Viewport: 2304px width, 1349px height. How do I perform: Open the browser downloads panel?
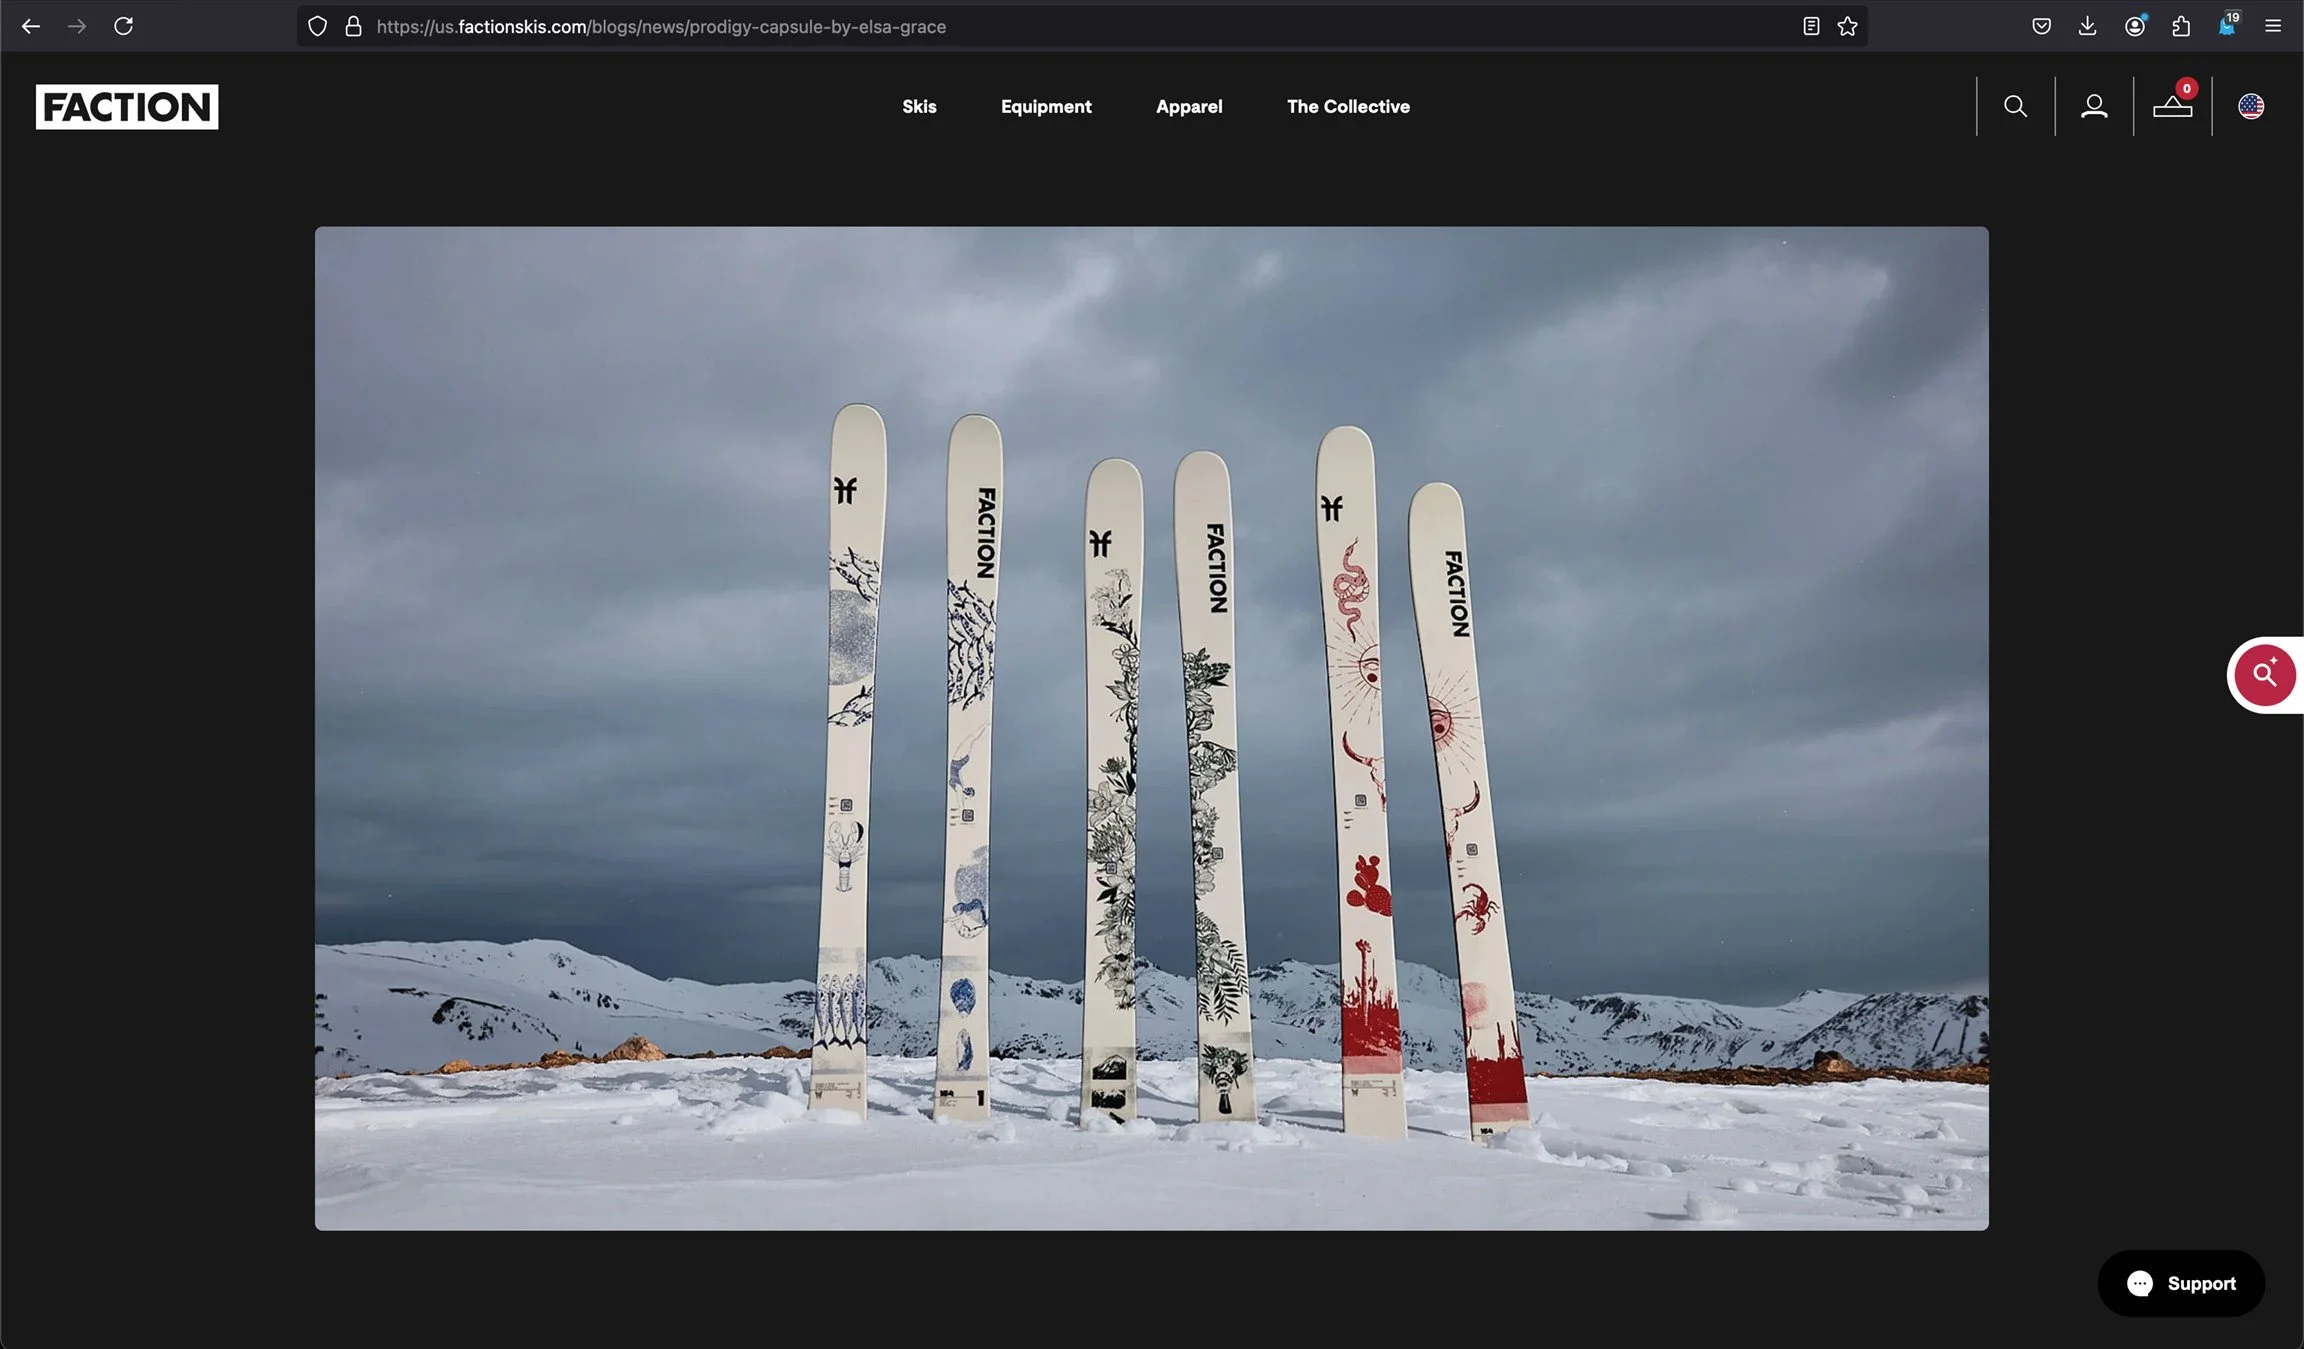point(2087,26)
